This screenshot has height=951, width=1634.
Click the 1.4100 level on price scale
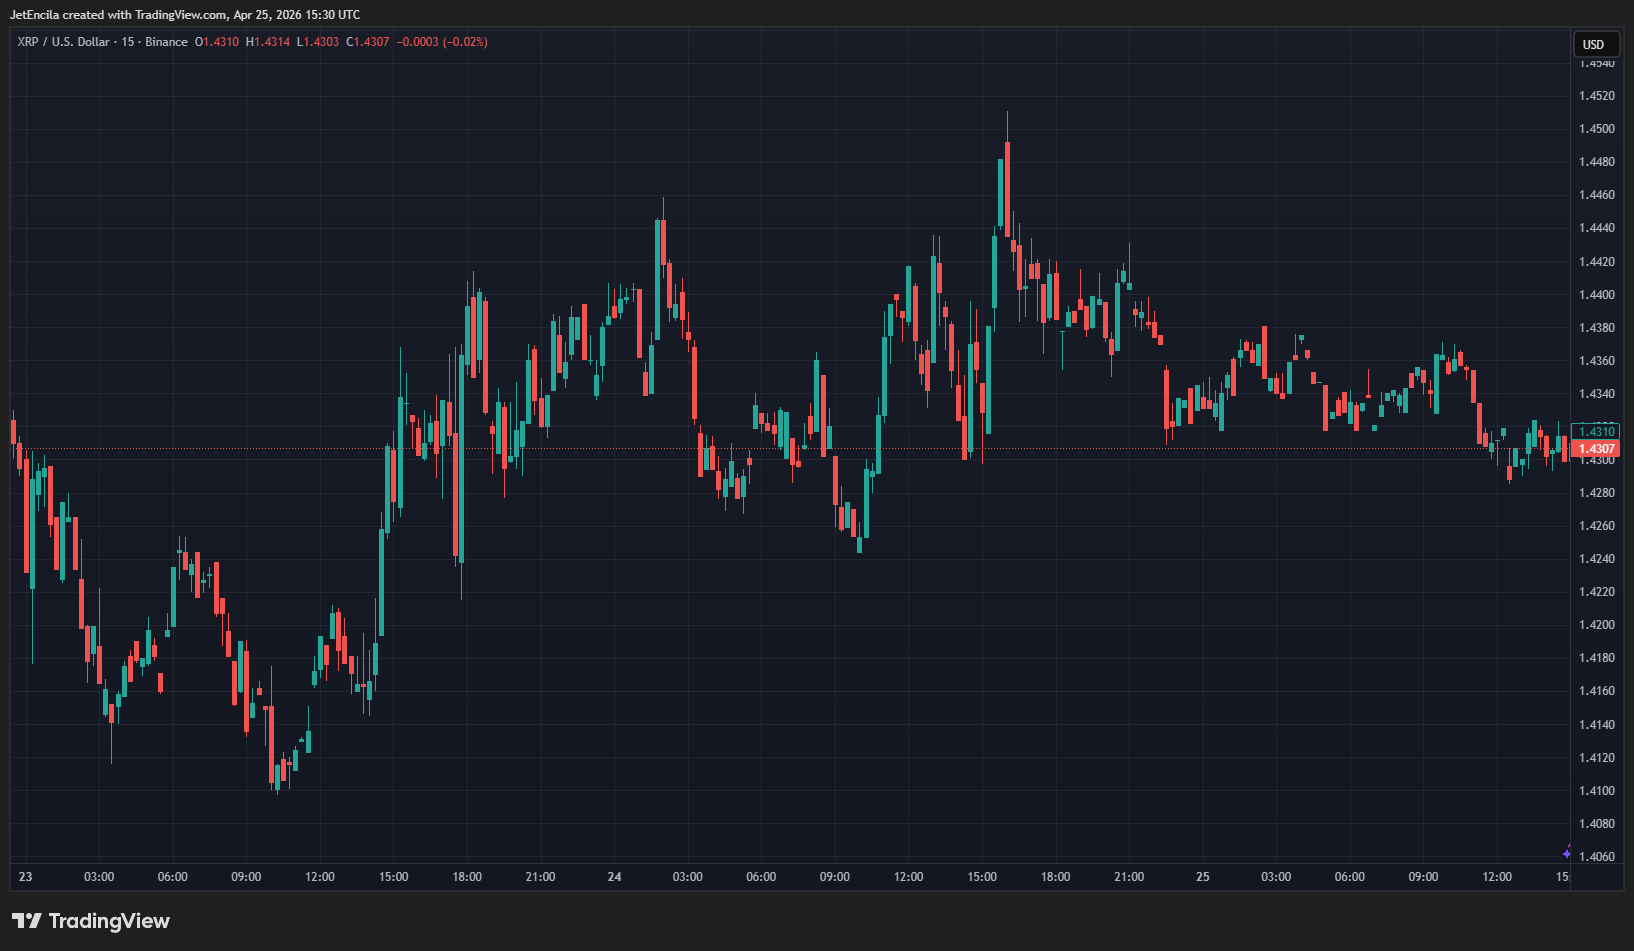click(x=1596, y=791)
